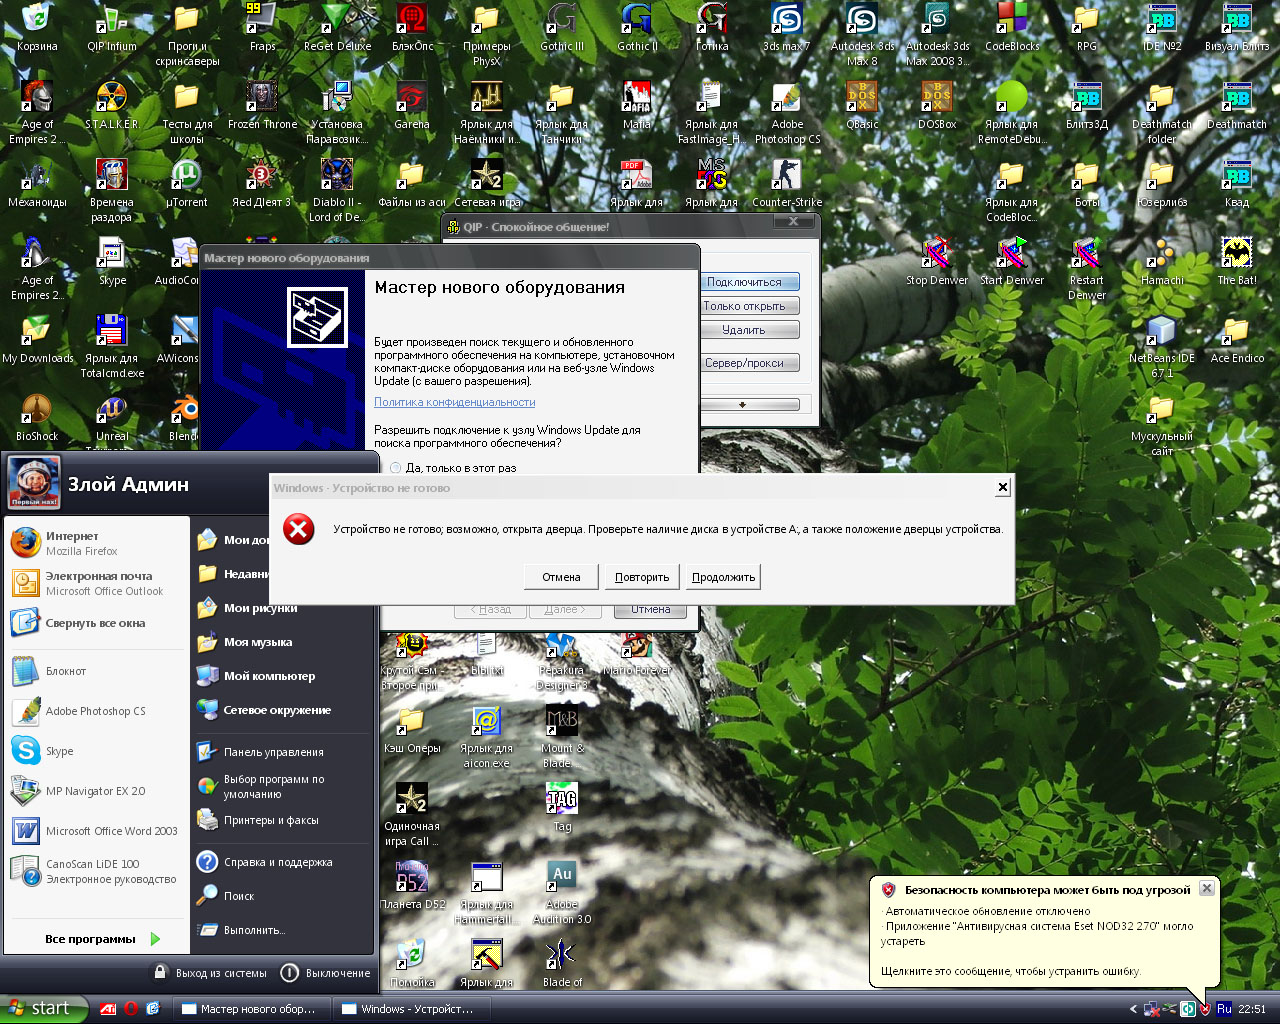Select the Hamachi desktop icon
Screen dimensions: 1280x1024
1162,256
